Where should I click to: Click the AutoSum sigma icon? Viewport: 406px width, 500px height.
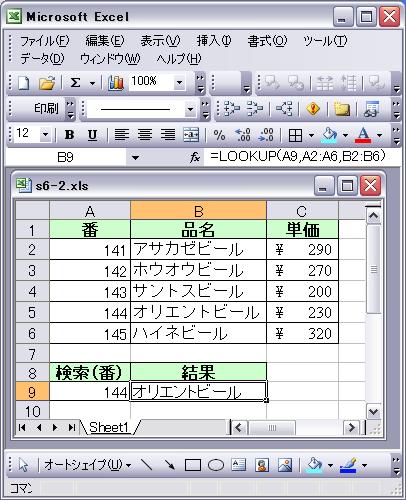75,83
